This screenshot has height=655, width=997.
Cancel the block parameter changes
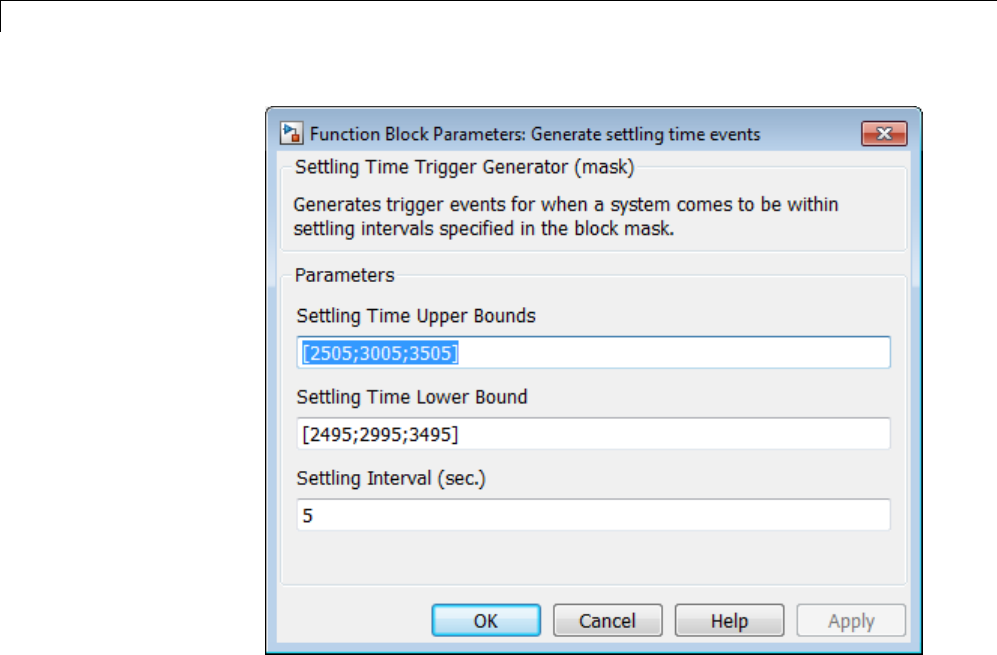(607, 620)
